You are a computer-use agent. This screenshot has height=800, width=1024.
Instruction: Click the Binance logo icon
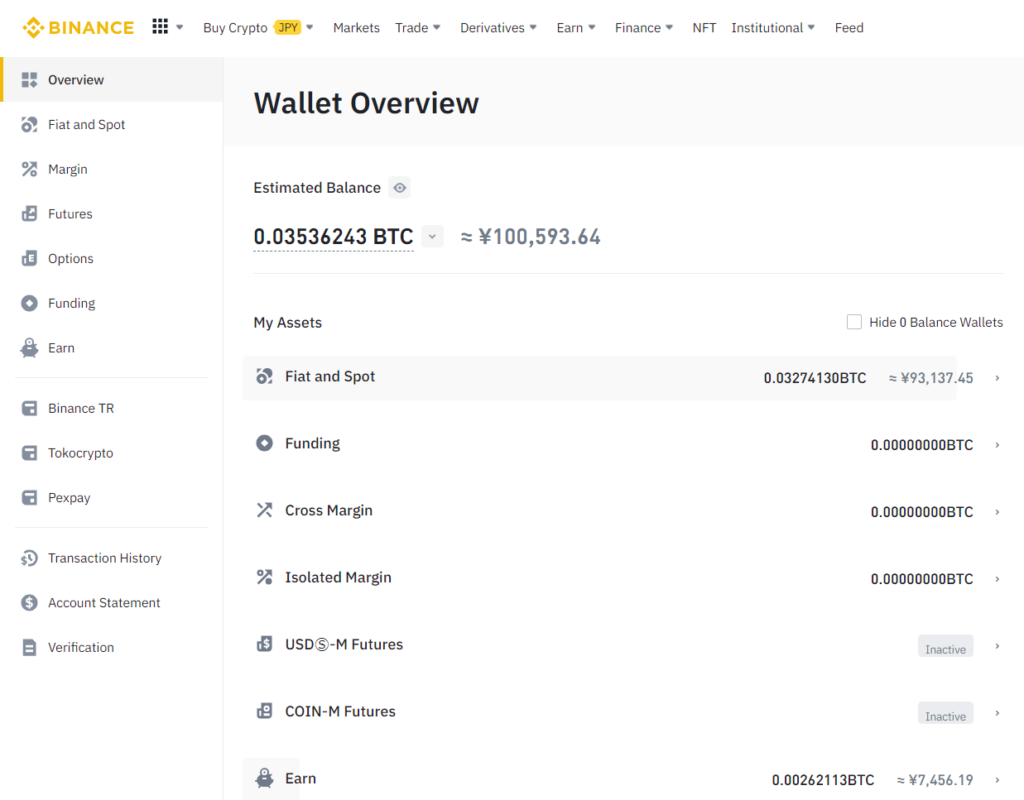coord(33,28)
